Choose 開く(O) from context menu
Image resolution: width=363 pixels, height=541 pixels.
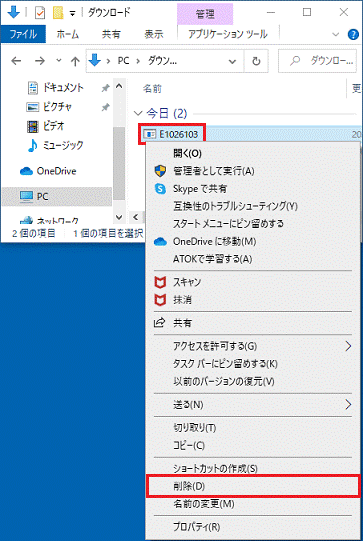click(x=253, y=153)
